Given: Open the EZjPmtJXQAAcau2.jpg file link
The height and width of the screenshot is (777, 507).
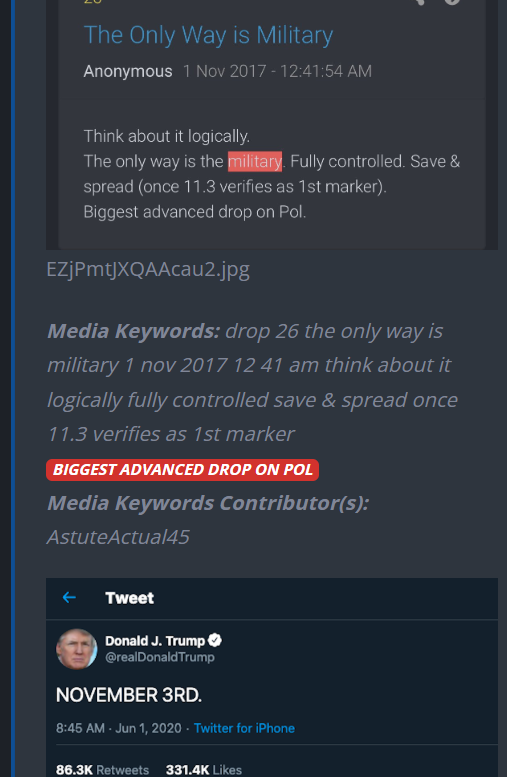Looking at the screenshot, I should [148, 269].
